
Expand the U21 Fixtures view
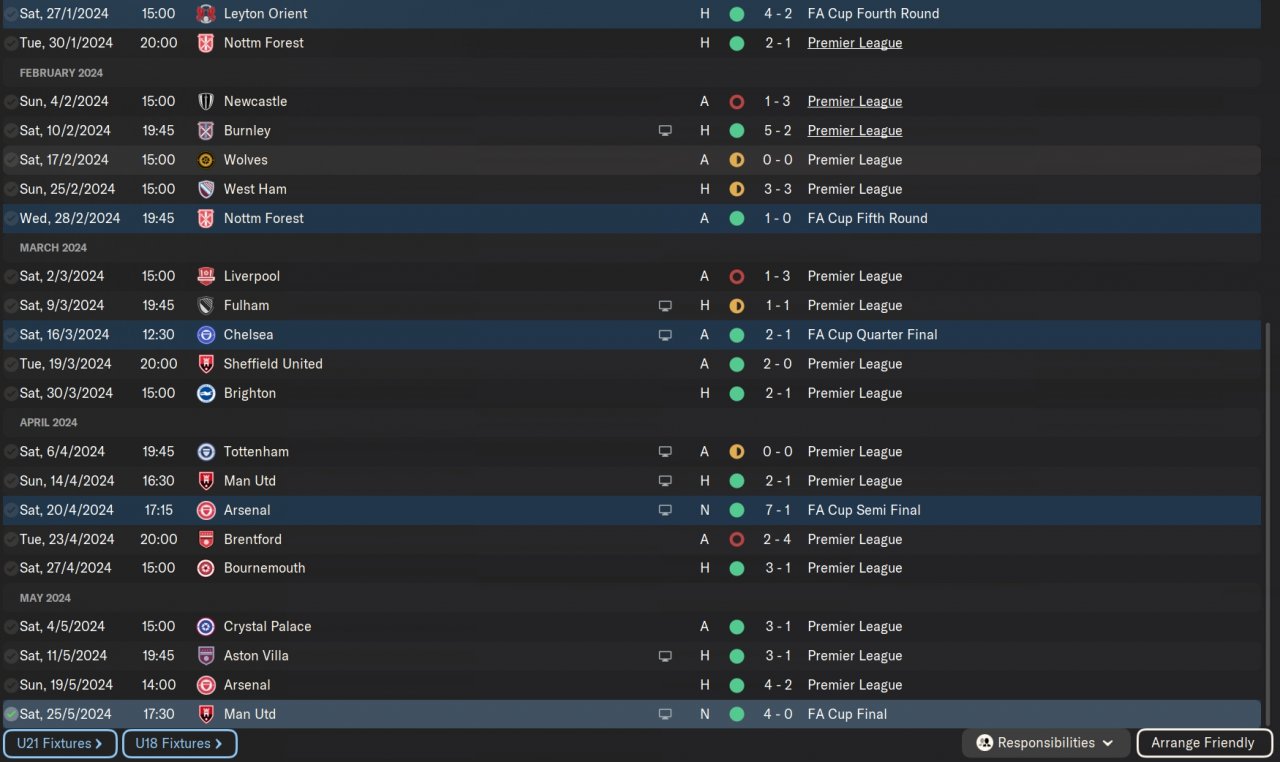click(60, 743)
